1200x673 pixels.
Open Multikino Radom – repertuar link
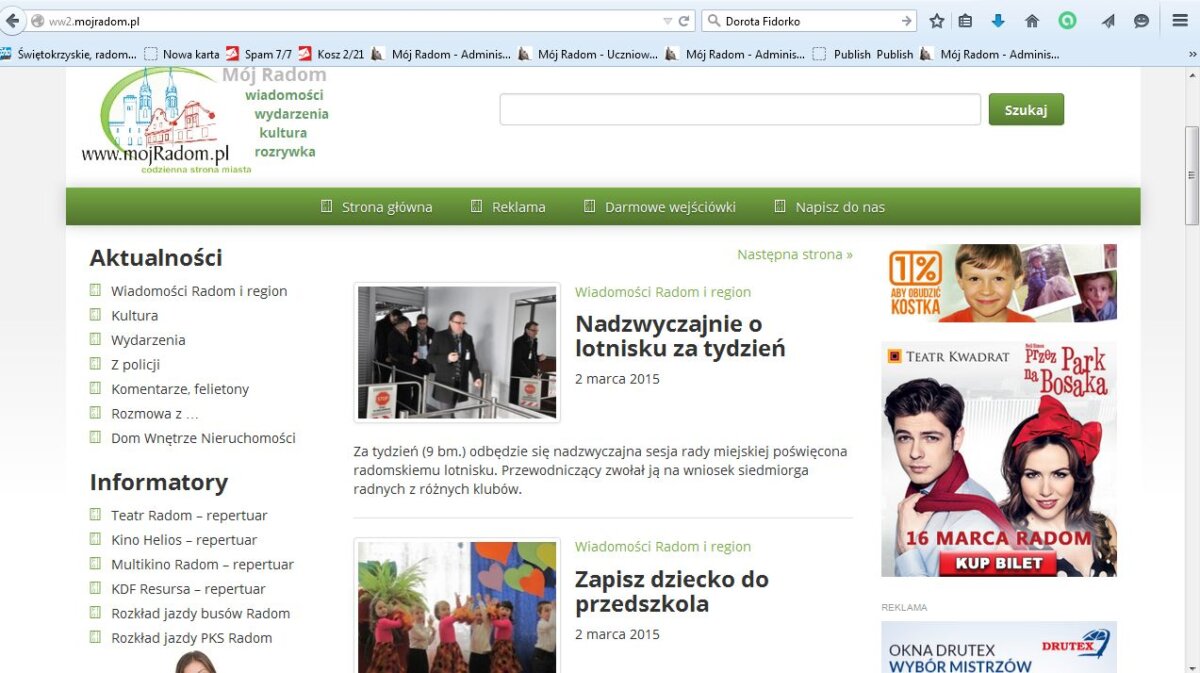click(202, 564)
